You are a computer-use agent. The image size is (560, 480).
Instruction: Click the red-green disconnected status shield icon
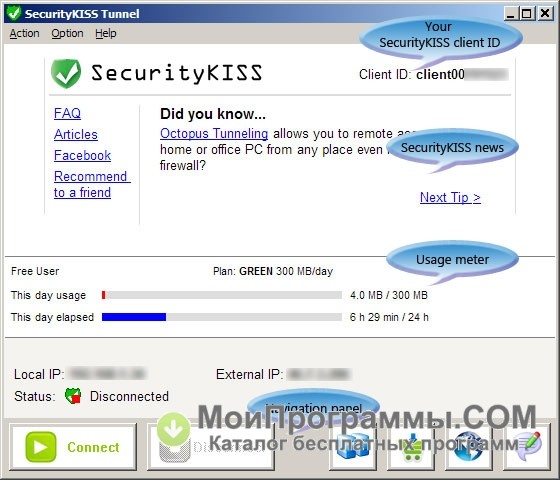click(x=73, y=396)
